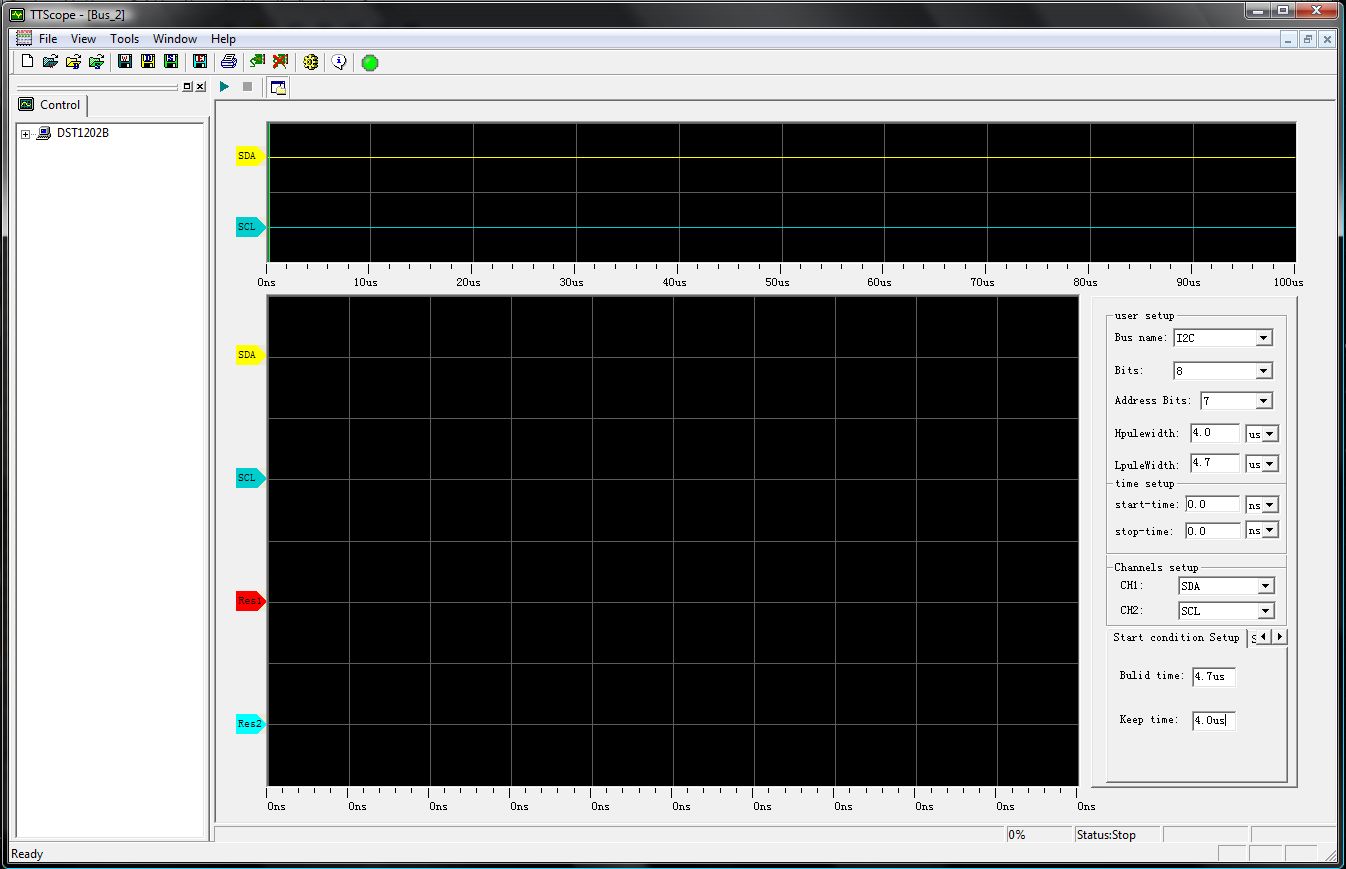Click the green arrow connect icon
Screen dimensions: 1346x869
[x=258, y=62]
